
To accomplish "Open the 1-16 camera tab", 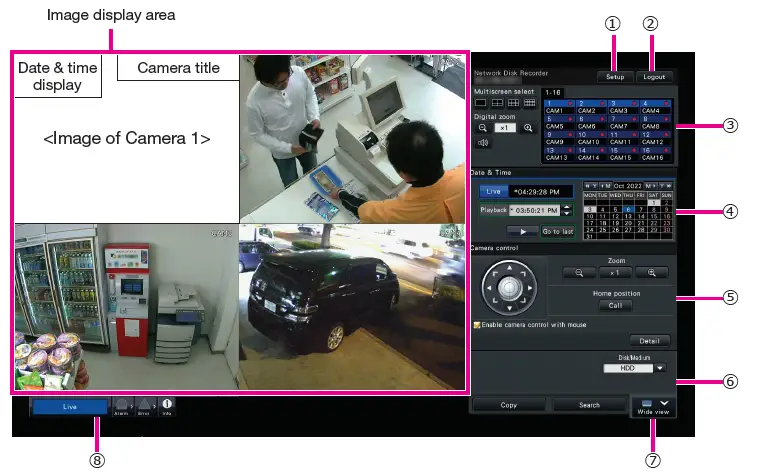I will click(553, 91).
